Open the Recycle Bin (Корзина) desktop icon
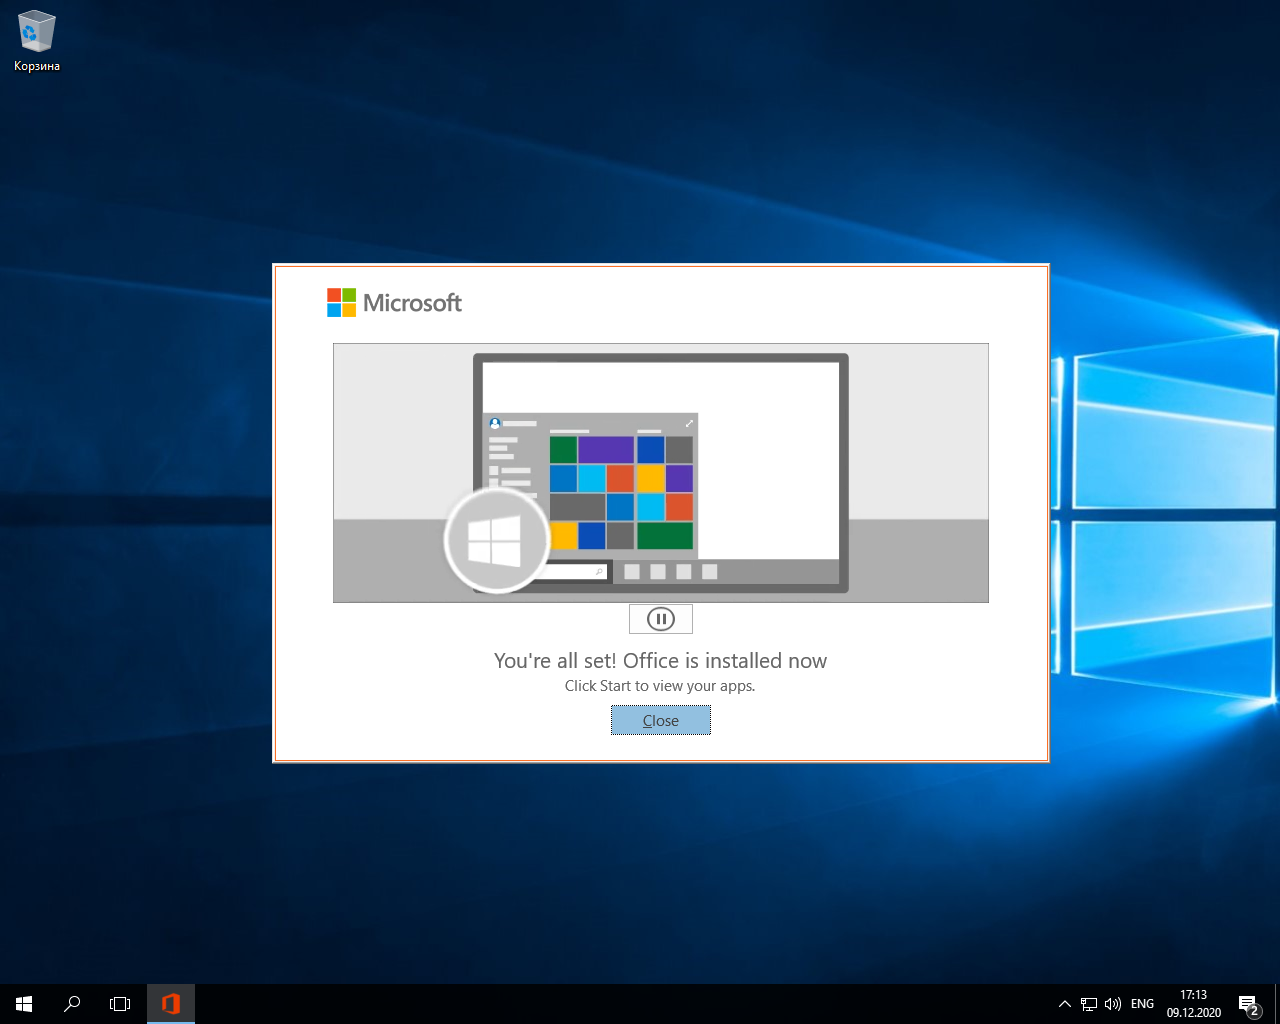 (x=37, y=42)
